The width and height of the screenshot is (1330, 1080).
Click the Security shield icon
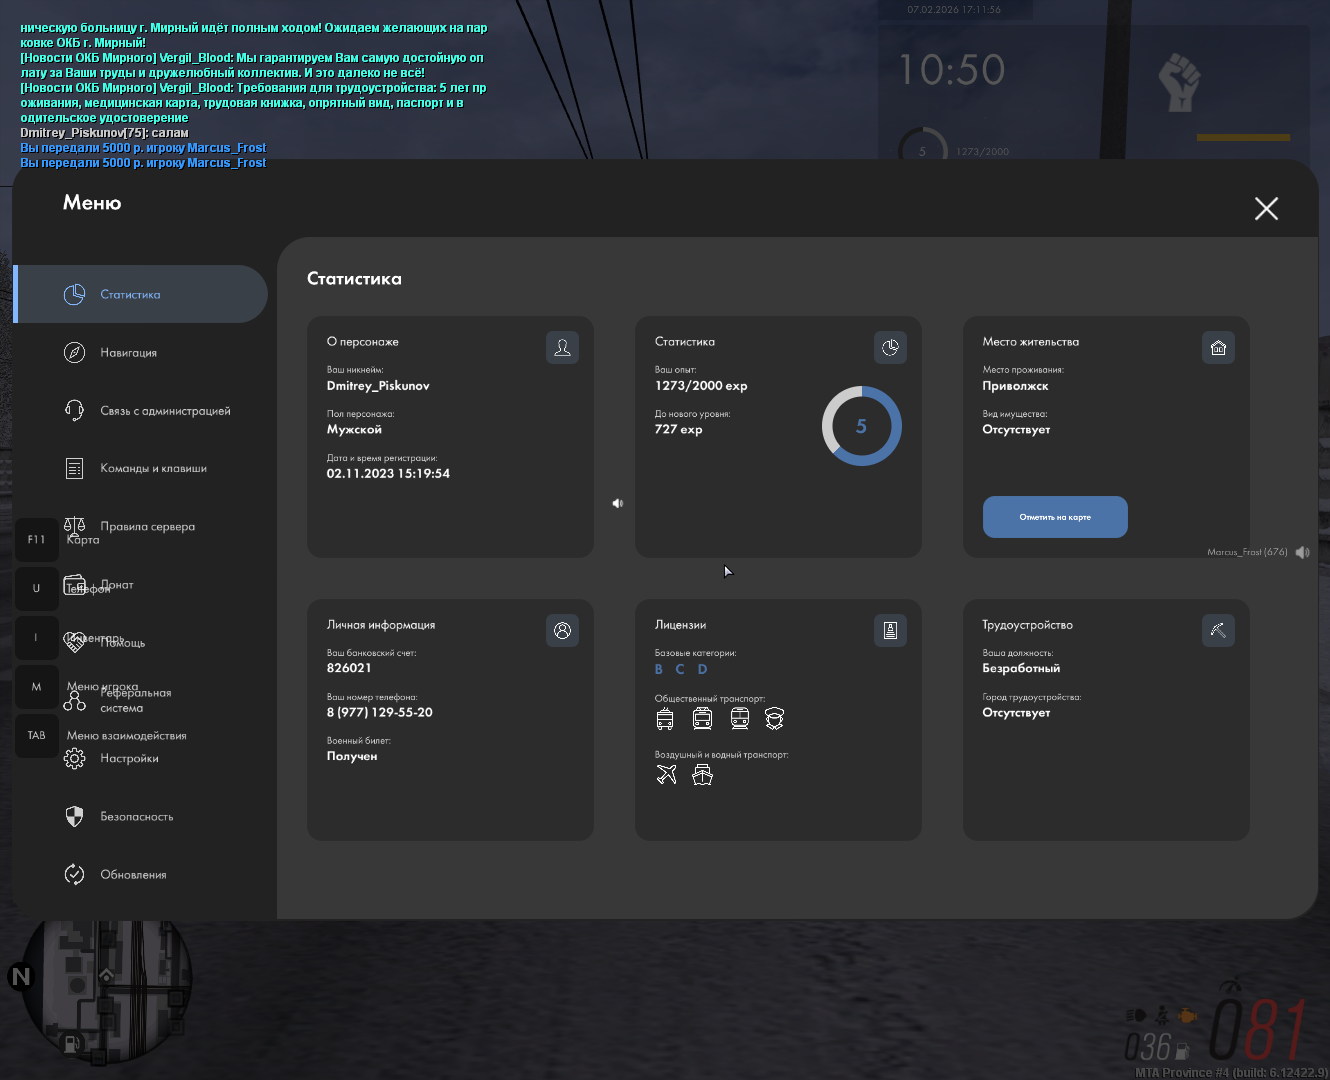tap(74, 817)
